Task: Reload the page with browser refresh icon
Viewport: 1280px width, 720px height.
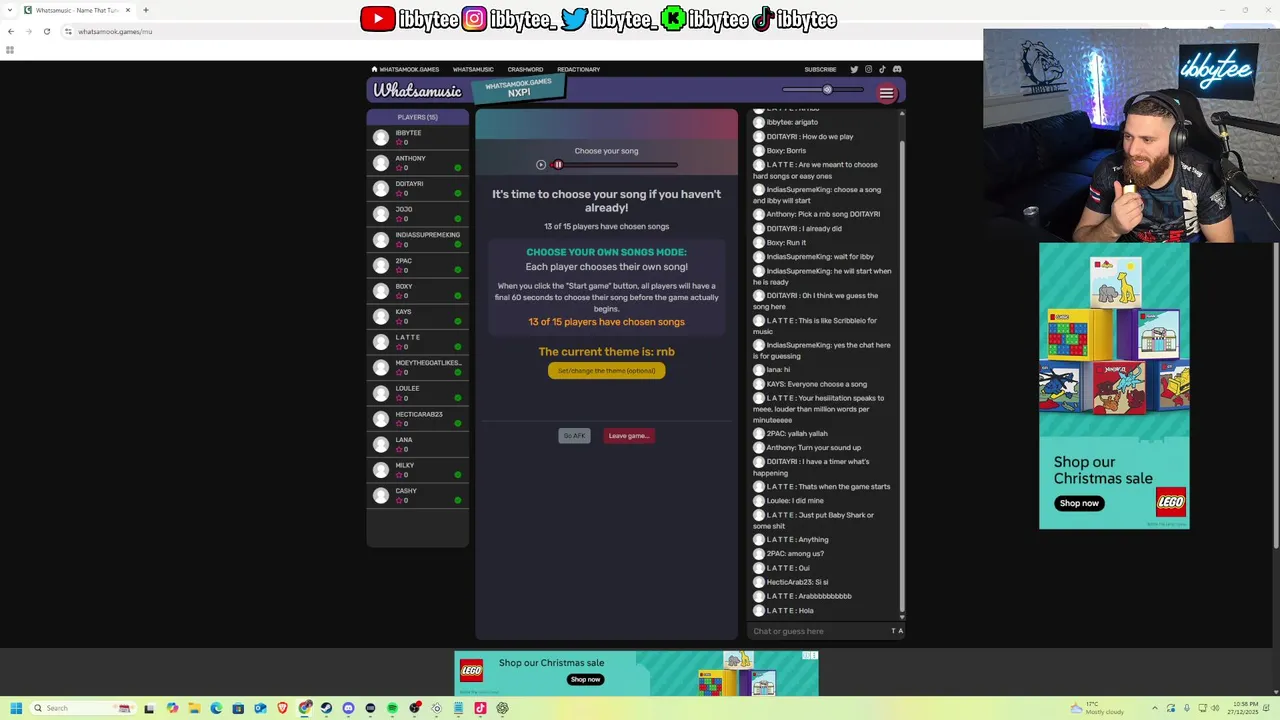Action: (x=46, y=31)
